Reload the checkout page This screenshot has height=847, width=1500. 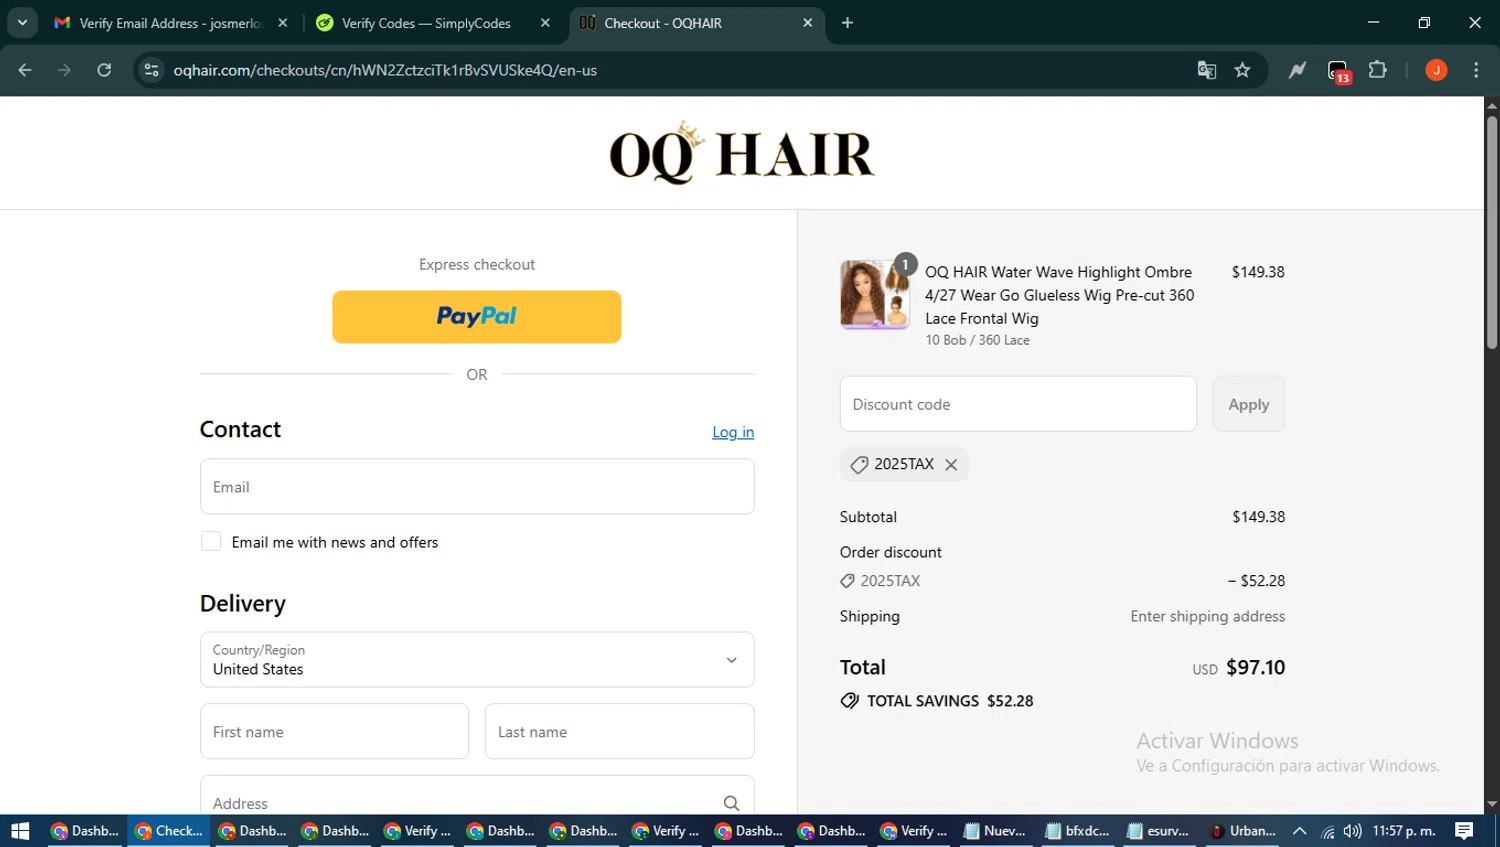(x=104, y=70)
